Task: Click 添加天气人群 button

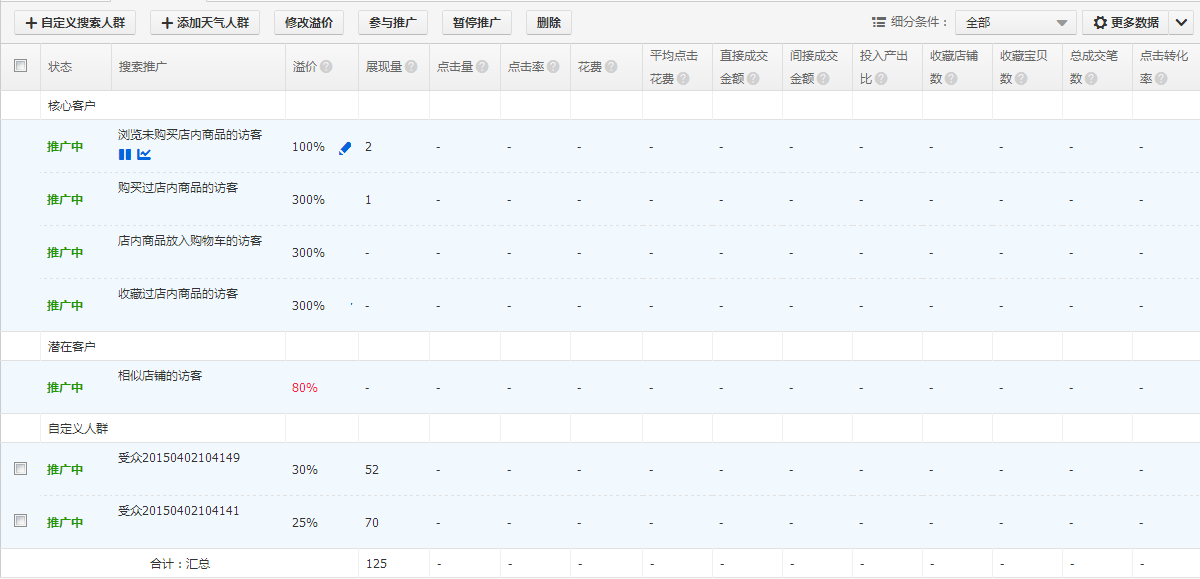Action: 205,22
